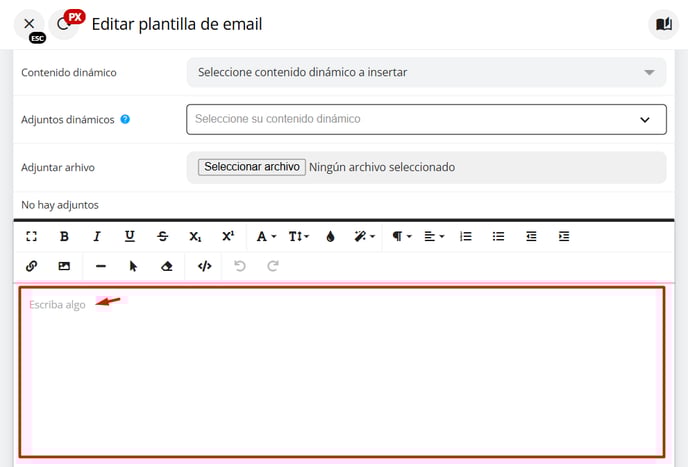The image size is (688, 467).
Task: Toggle fullscreen mode in editor toolbar
Action: [31, 237]
